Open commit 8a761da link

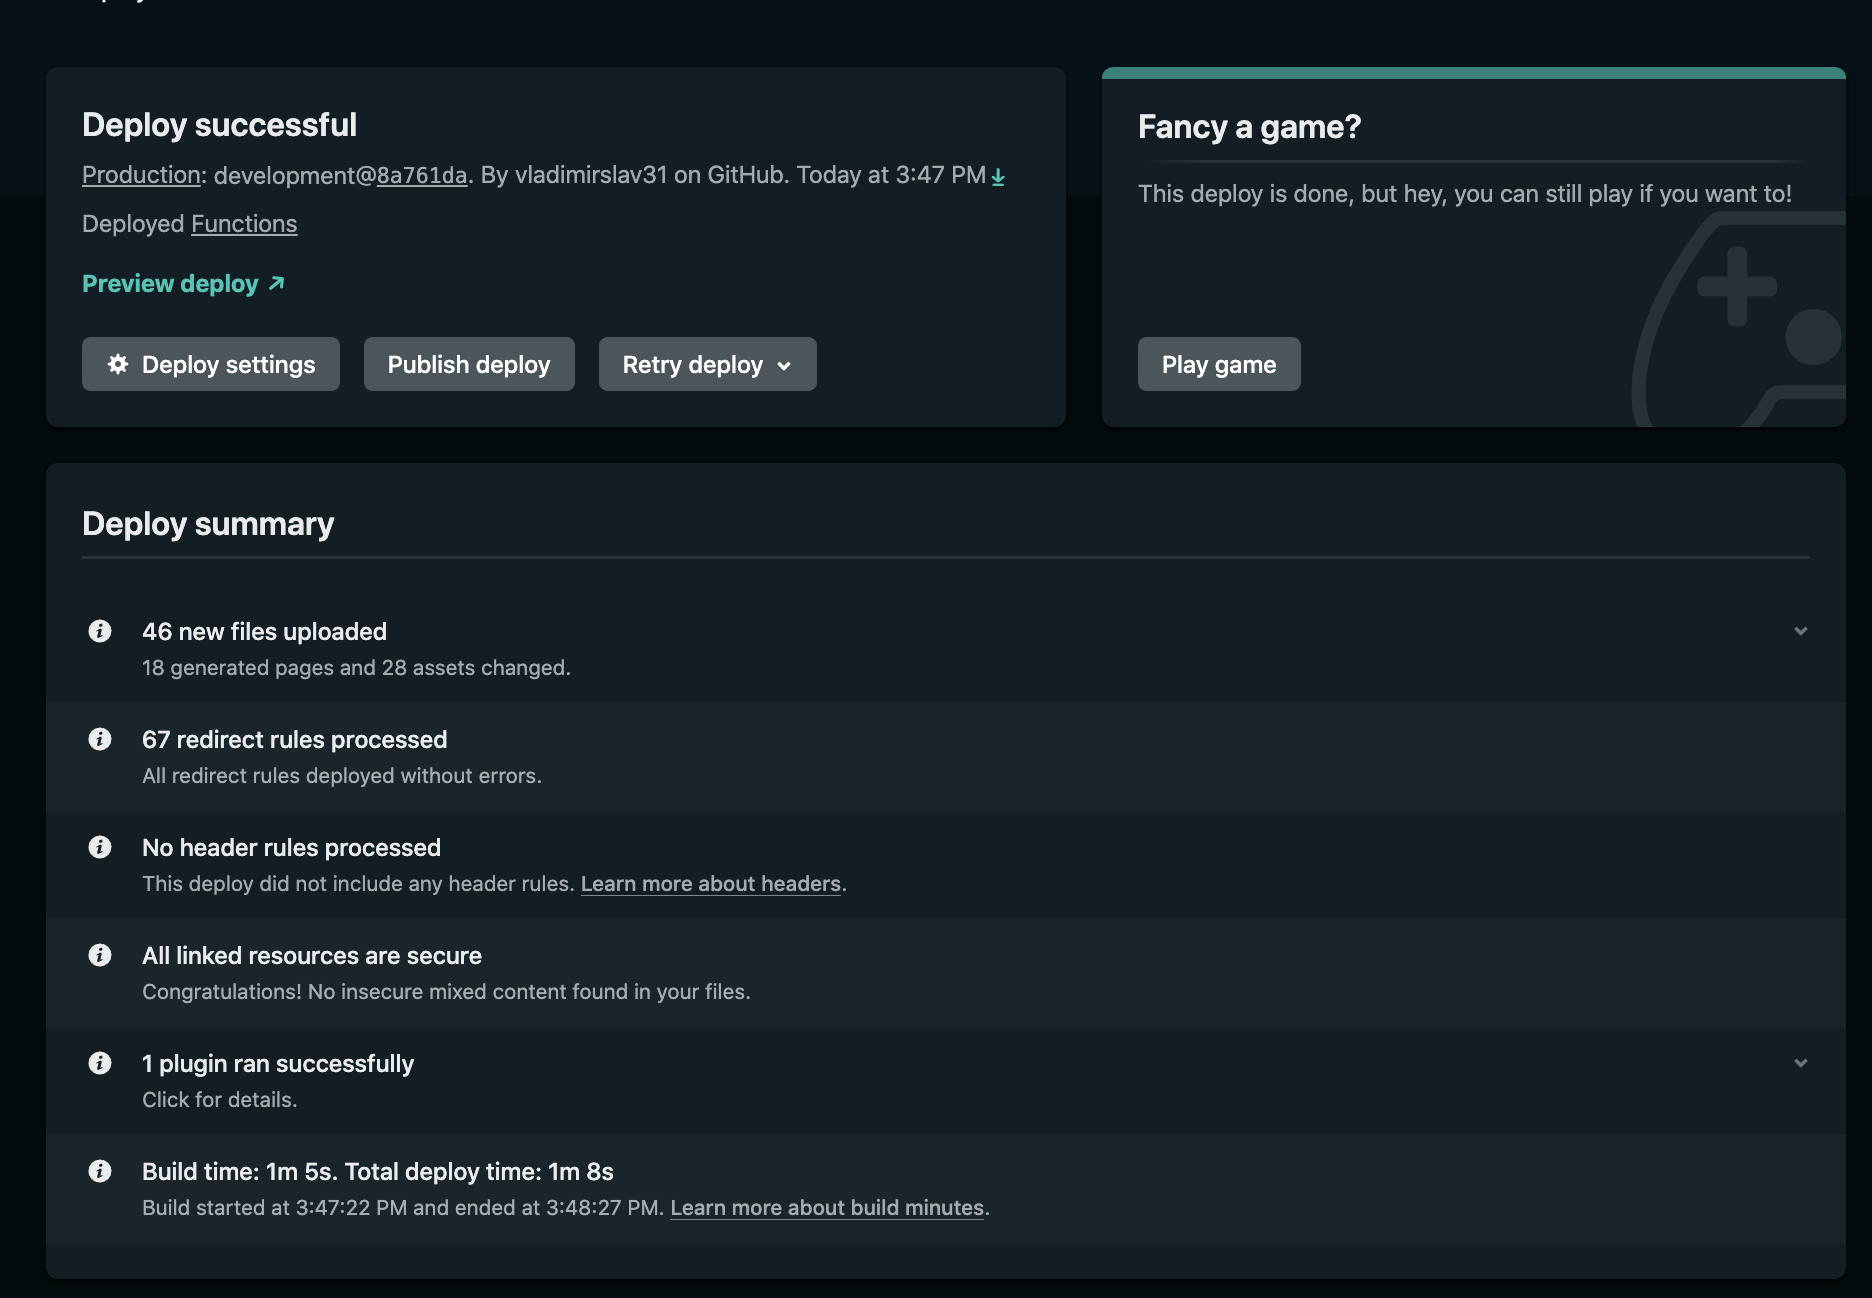click(421, 176)
